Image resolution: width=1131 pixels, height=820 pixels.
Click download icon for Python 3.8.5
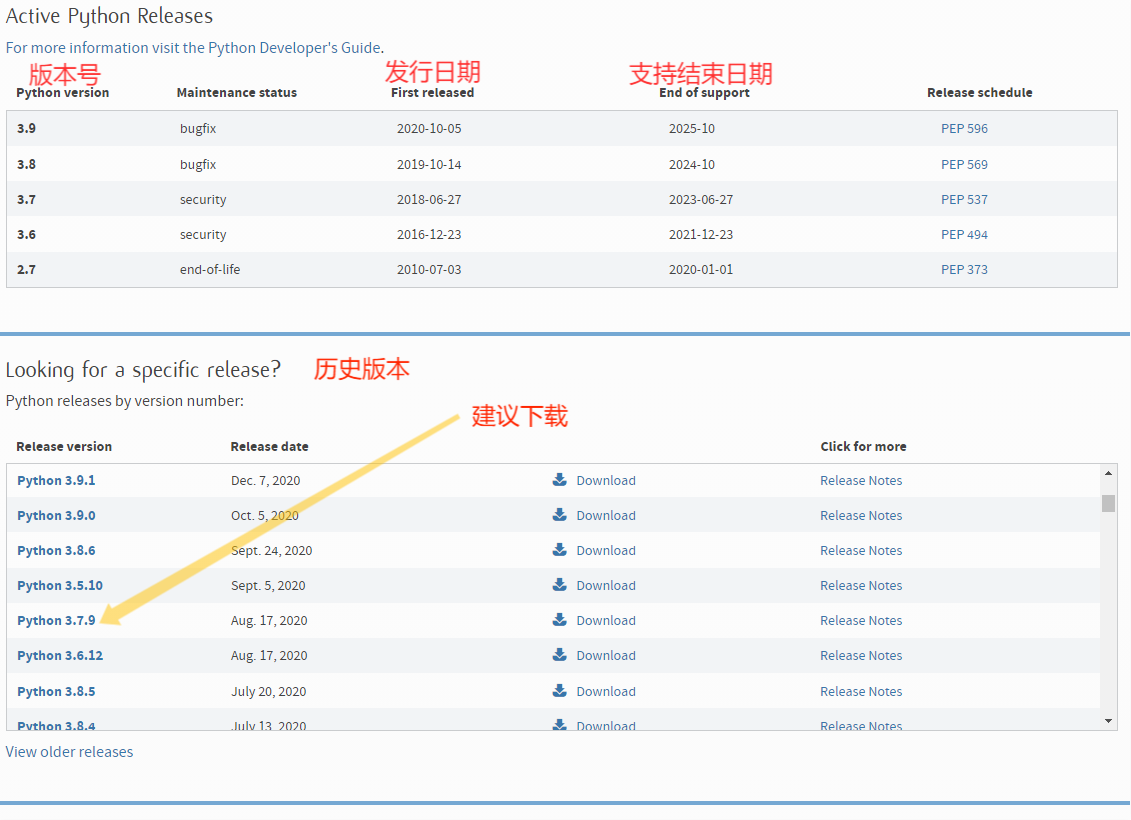click(x=559, y=691)
